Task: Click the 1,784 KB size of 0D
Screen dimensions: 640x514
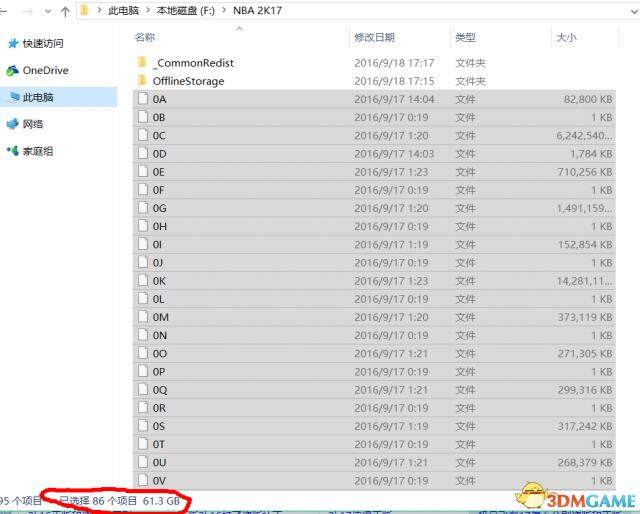Action: (x=591, y=154)
